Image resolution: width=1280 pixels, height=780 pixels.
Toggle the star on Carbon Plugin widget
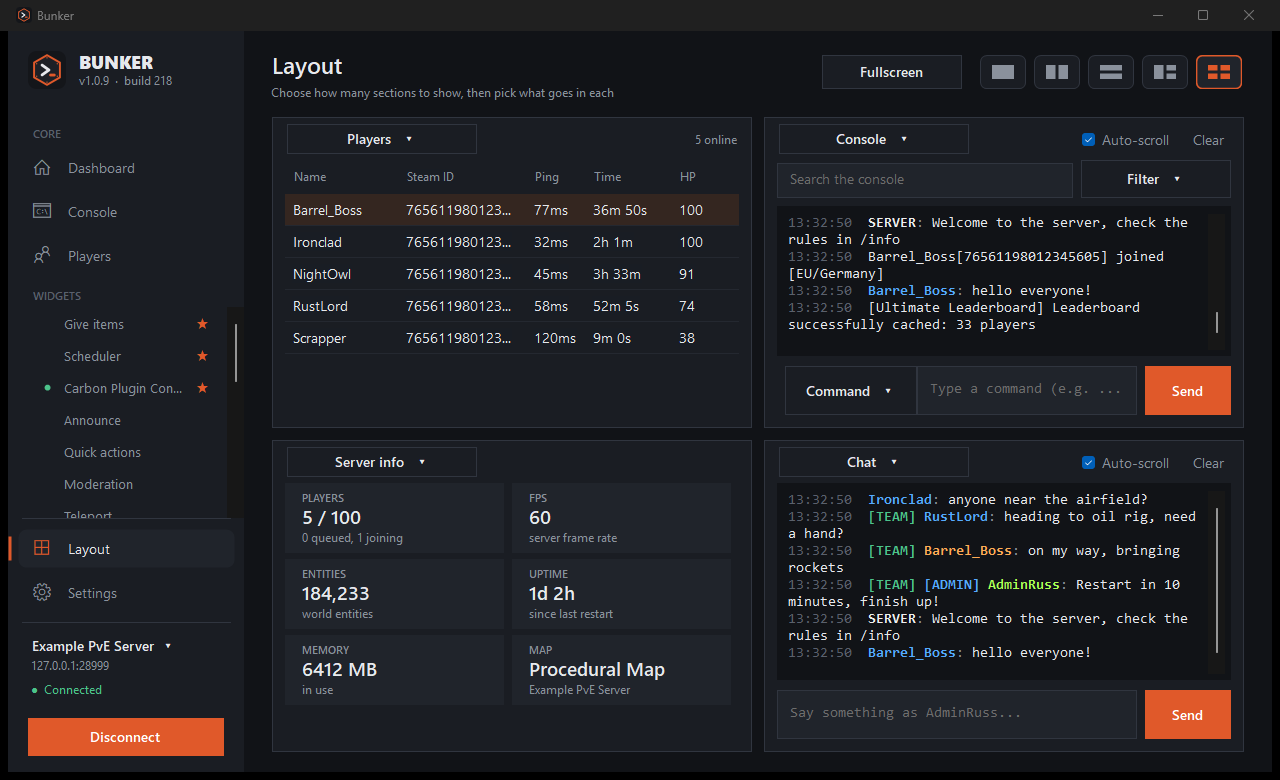(x=203, y=388)
